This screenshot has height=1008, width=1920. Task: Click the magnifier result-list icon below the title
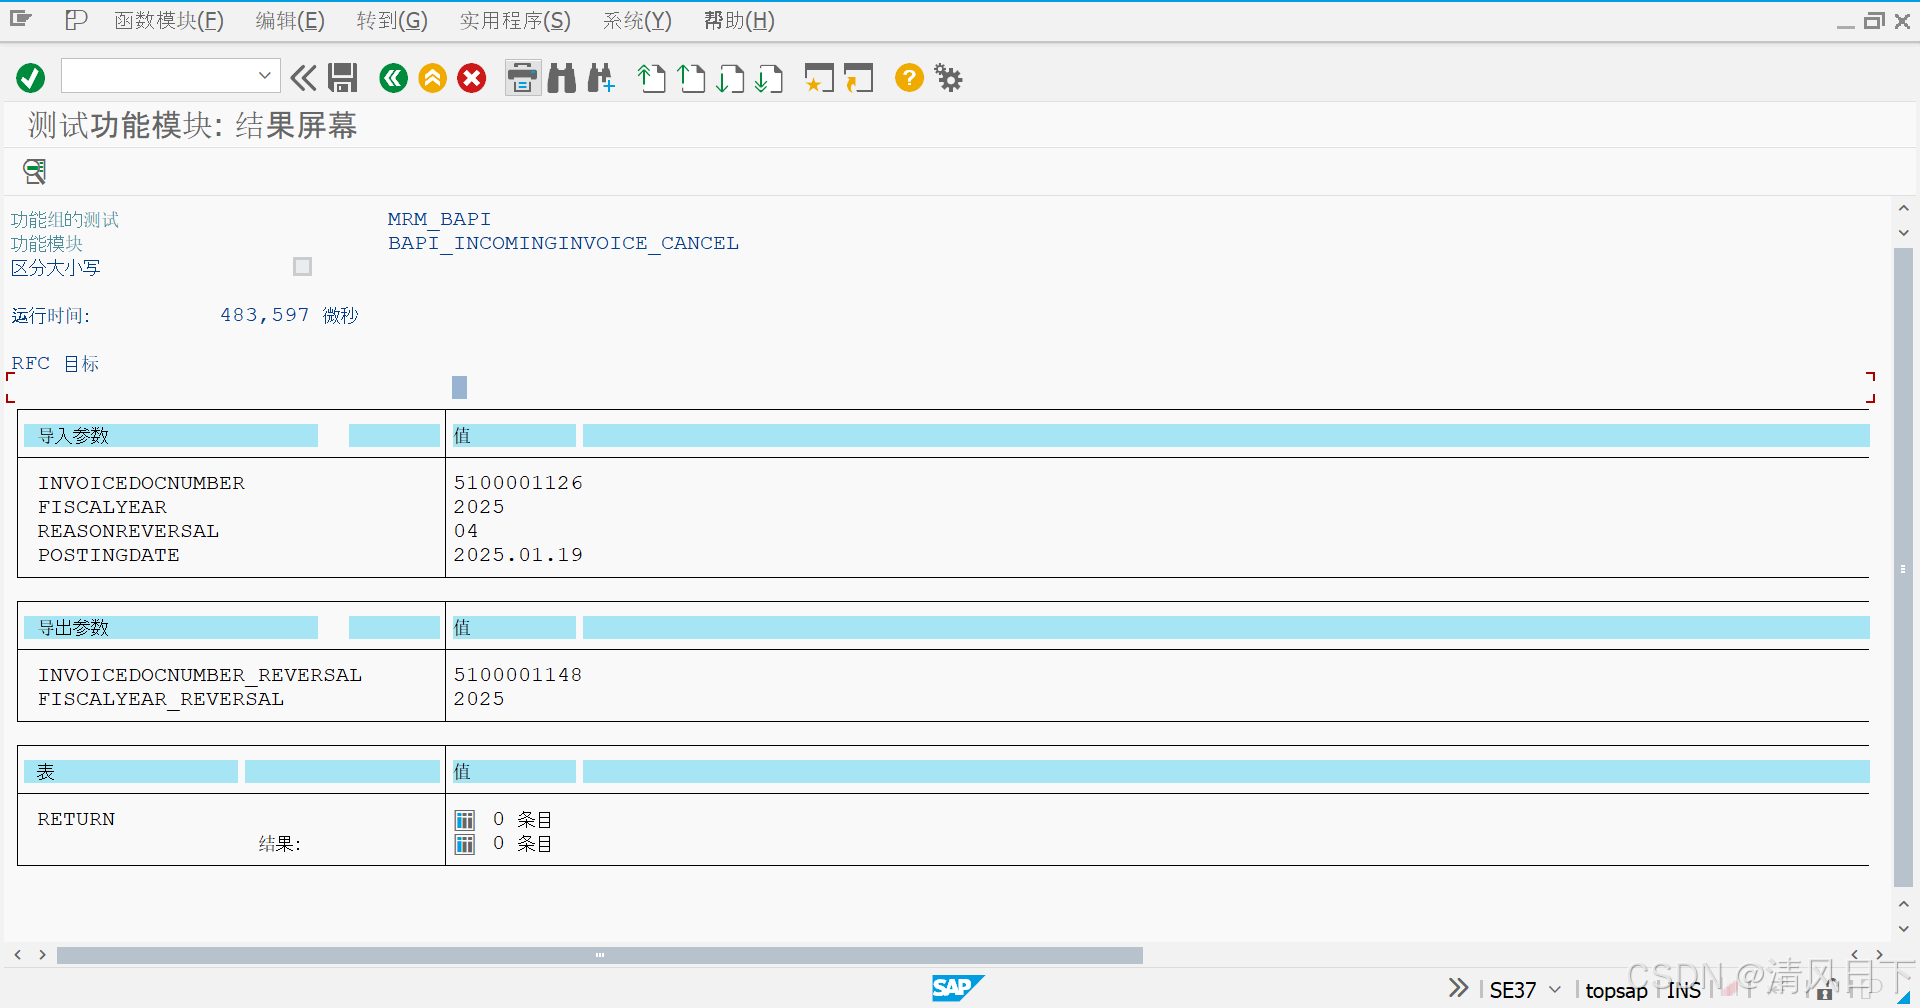click(x=33, y=171)
